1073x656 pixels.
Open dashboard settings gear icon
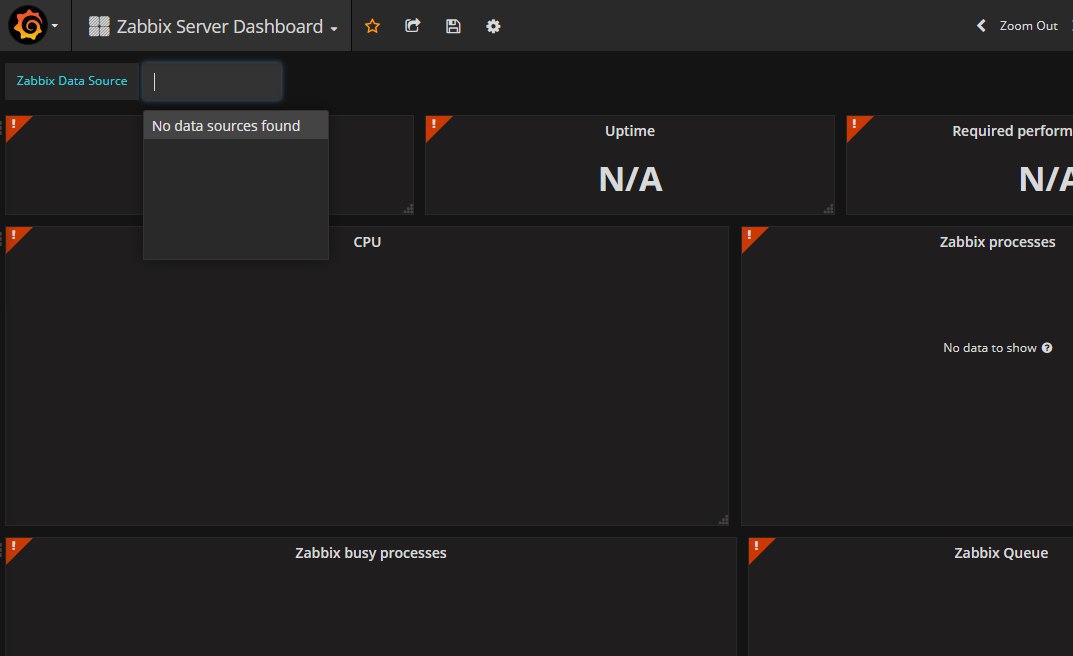pyautogui.click(x=493, y=26)
